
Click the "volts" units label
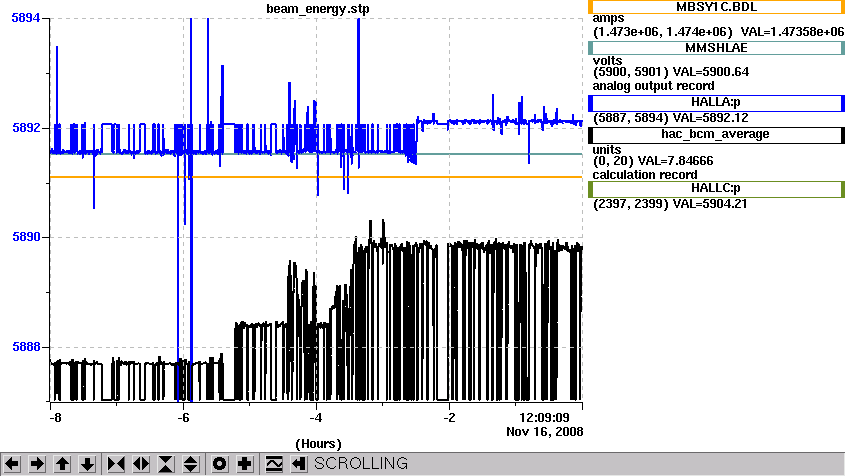tap(607, 61)
